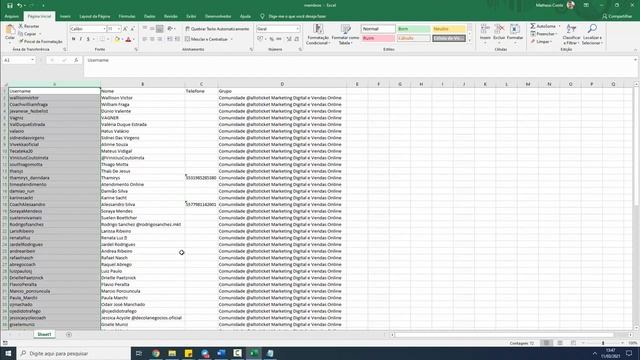
Task: Toggle bold formatting
Action: 73,39
